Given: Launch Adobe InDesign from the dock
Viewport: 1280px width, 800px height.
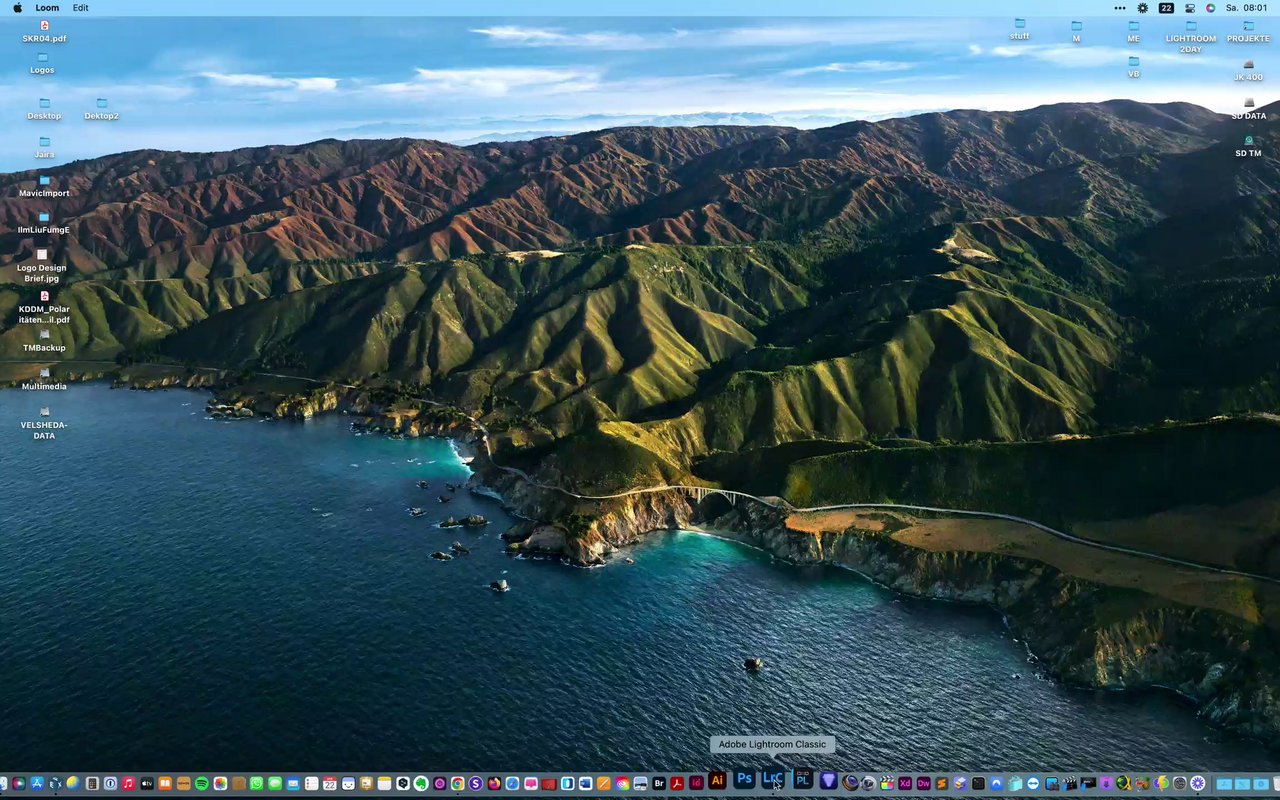Looking at the screenshot, I should [696, 783].
